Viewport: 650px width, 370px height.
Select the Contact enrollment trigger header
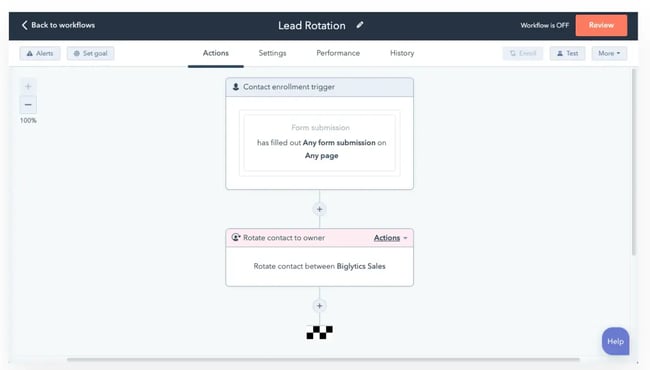(319, 87)
